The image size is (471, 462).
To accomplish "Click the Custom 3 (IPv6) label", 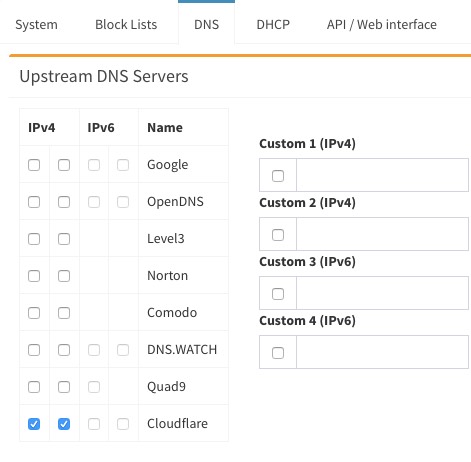I will (x=307, y=262).
